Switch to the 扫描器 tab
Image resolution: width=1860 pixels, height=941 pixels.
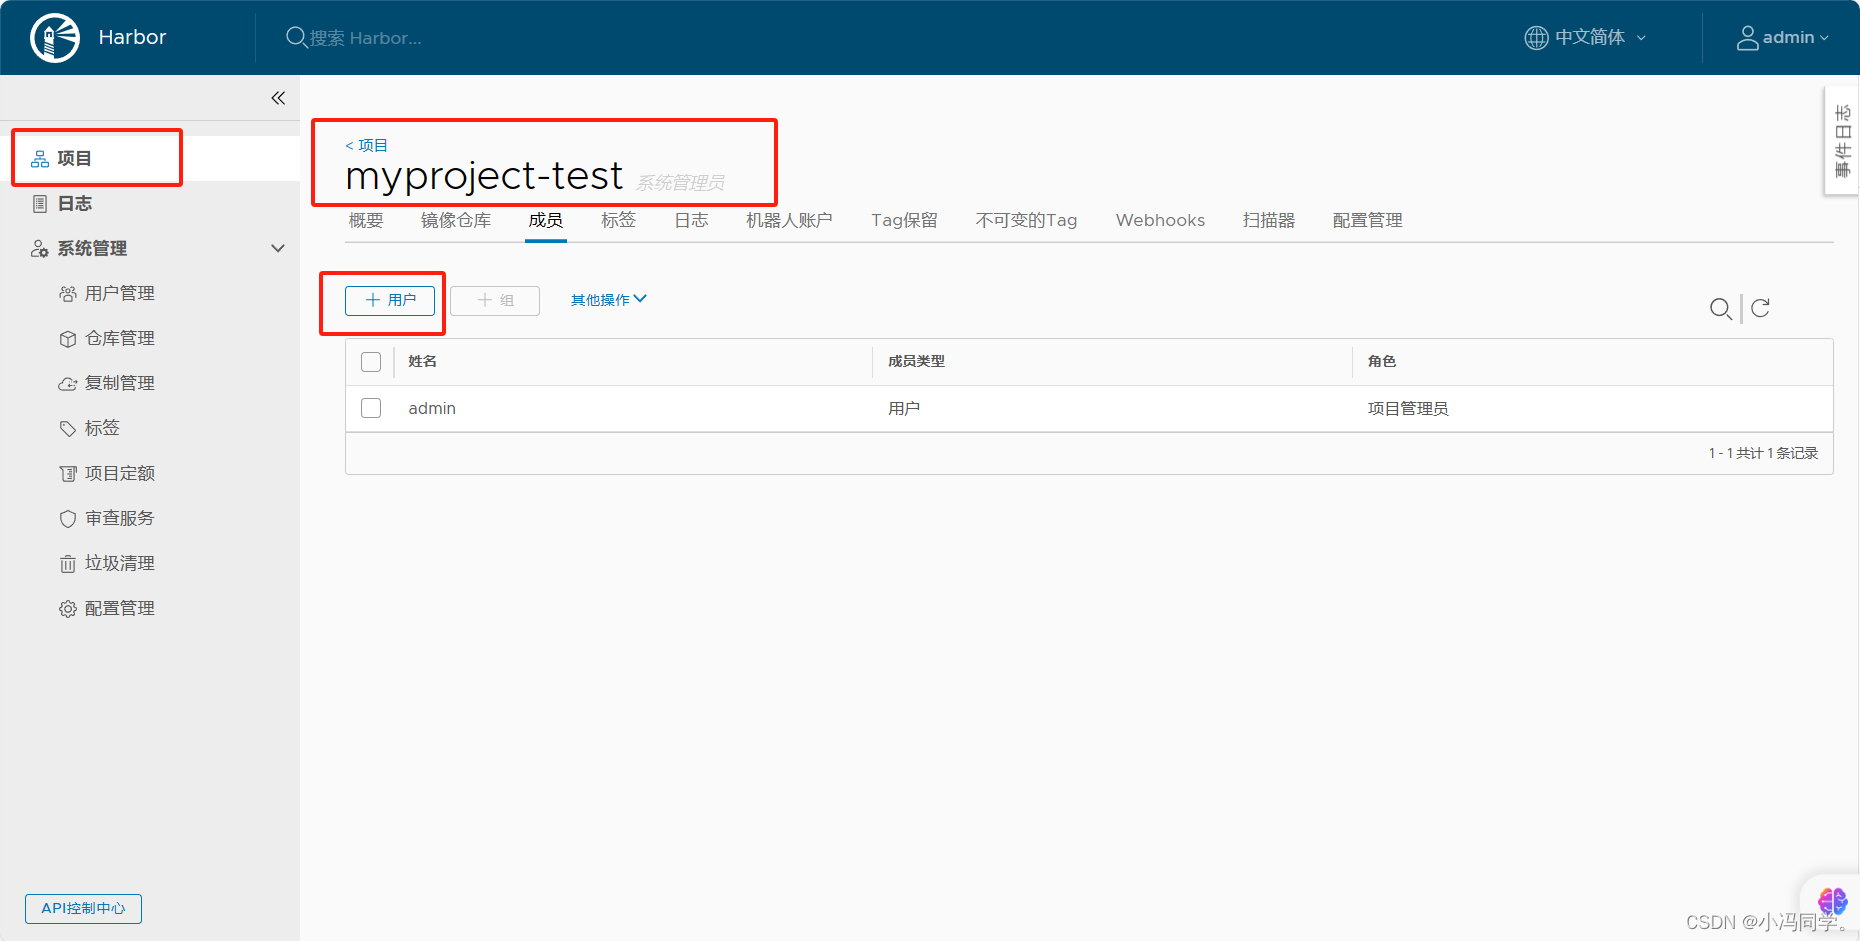[1269, 220]
